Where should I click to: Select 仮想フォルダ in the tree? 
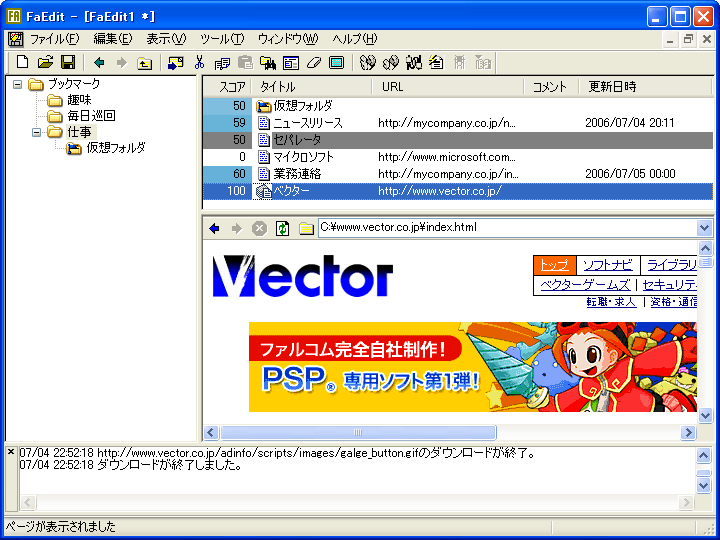116,148
